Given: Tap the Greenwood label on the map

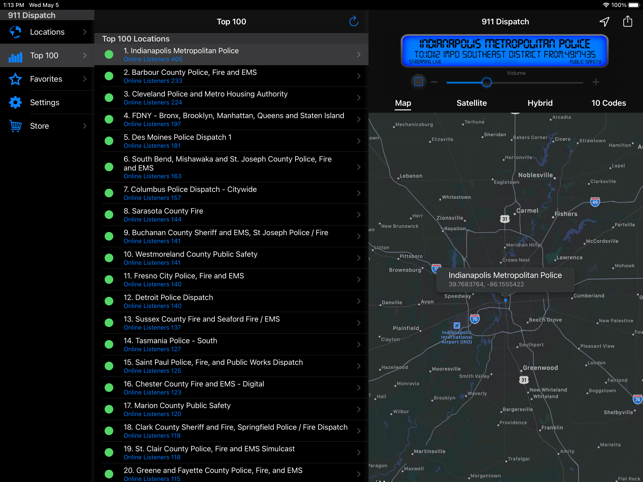Looking at the screenshot, I should point(540,368).
